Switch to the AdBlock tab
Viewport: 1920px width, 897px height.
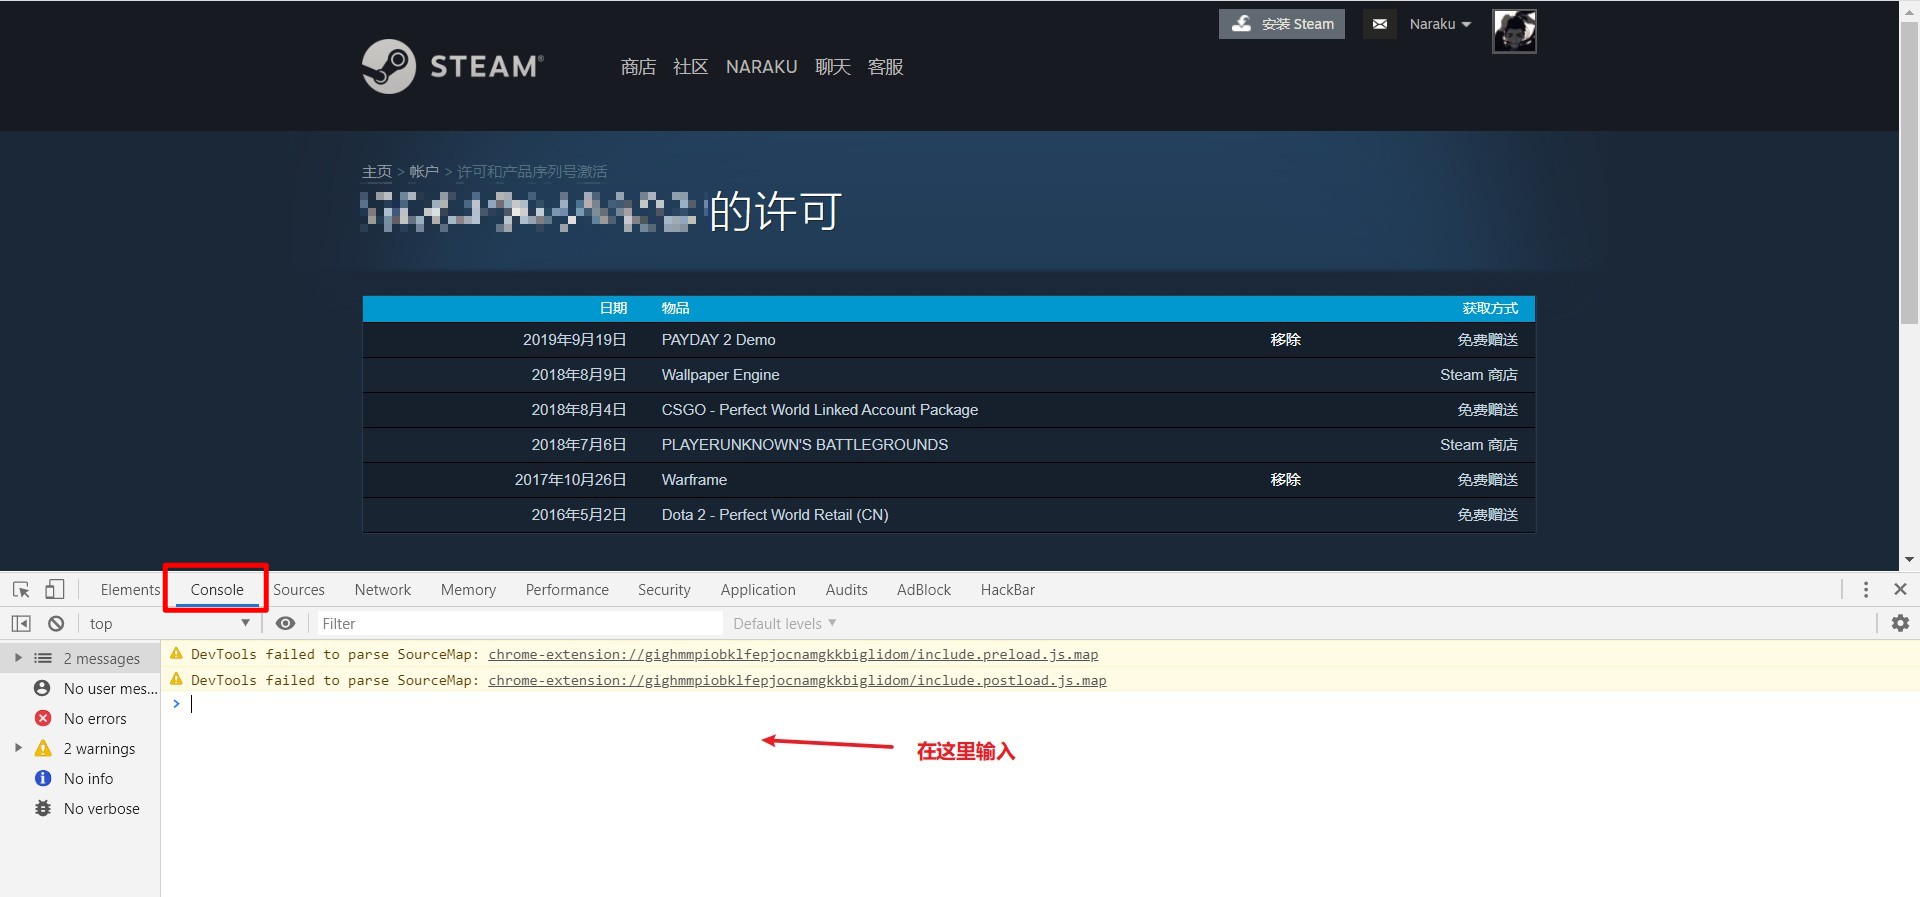[924, 590]
